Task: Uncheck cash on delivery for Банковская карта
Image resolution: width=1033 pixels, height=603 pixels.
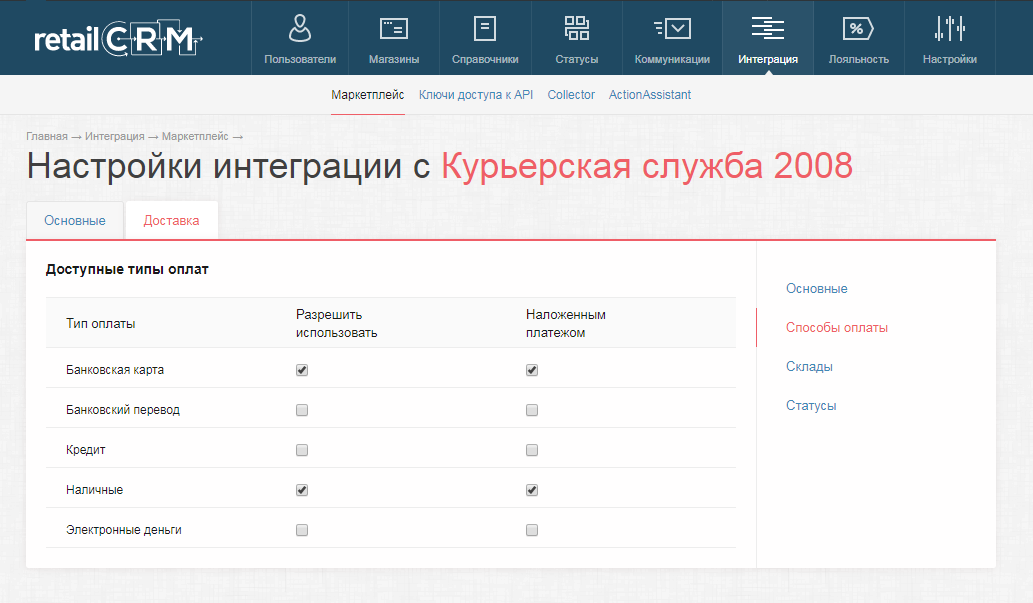Action: [532, 370]
